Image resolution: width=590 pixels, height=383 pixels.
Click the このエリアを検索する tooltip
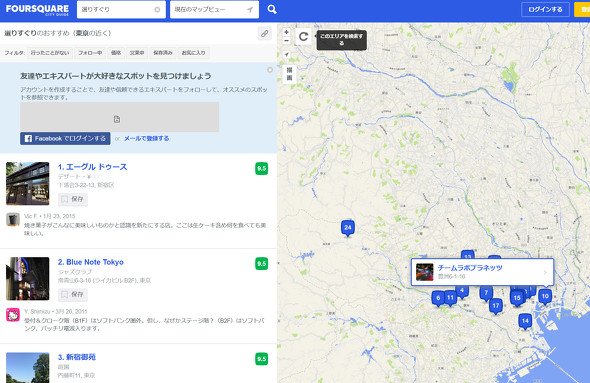[341, 40]
